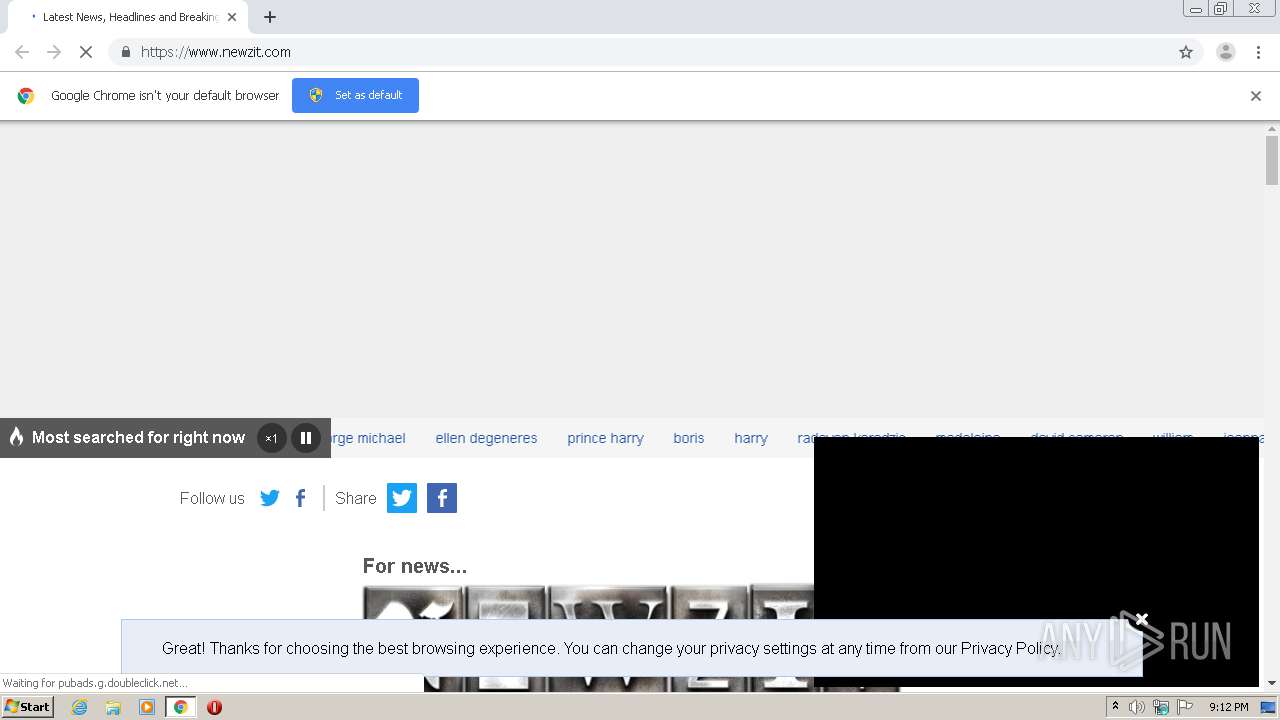Screen dimensions: 1280x720
Task: Click the Most searched for right now label
Action: coord(138,437)
